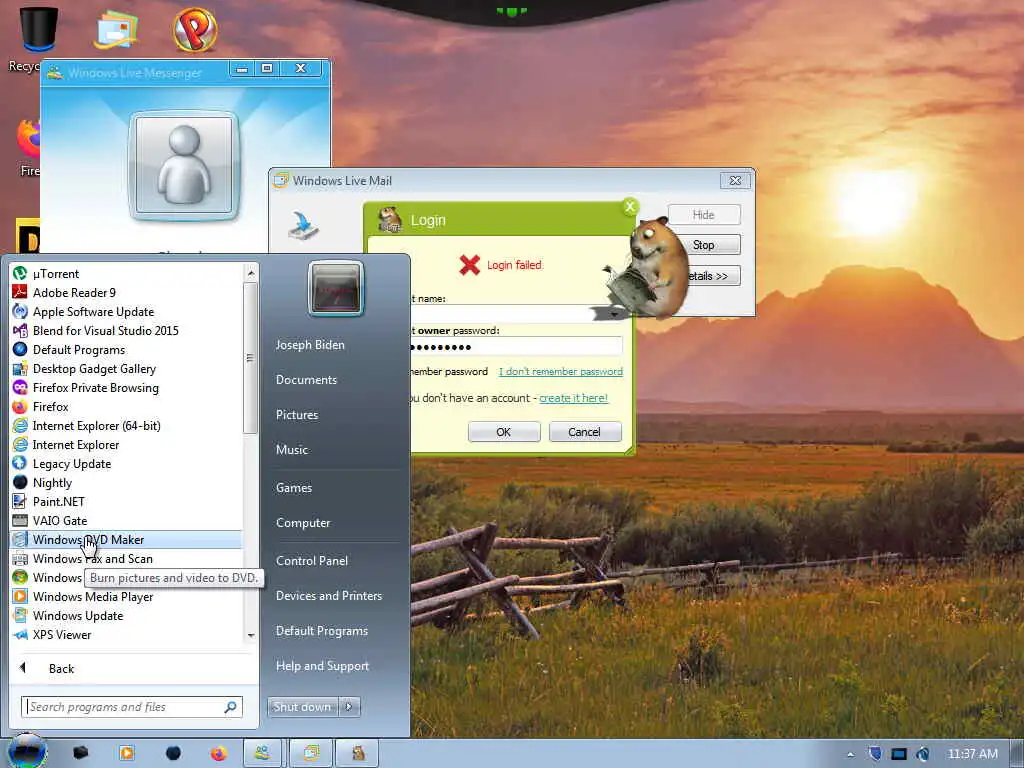Click the Shut down button
Viewport: 1024px width, 768px height.
(302, 707)
